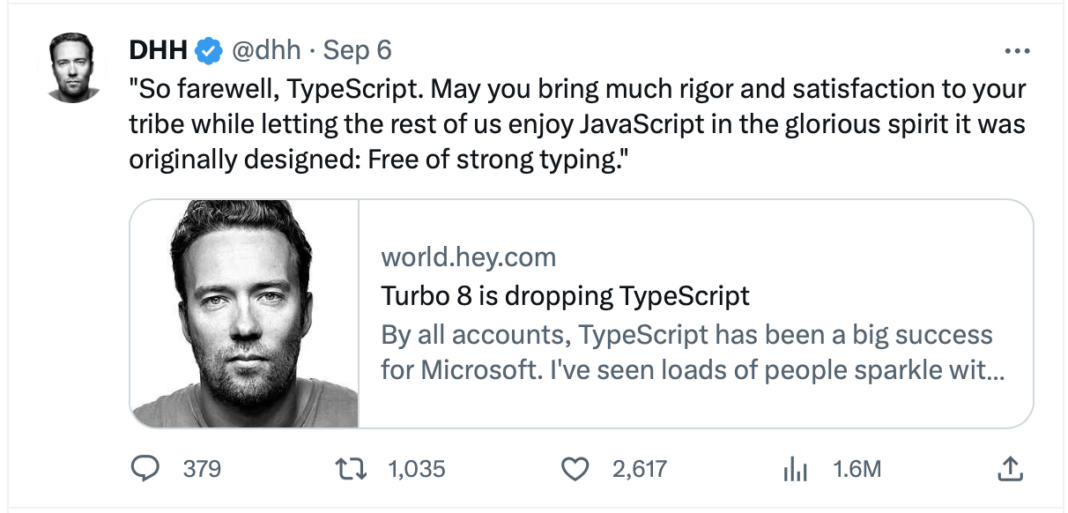Click the 379 replies count
The width and height of the screenshot is (1068, 513).
(x=202, y=469)
